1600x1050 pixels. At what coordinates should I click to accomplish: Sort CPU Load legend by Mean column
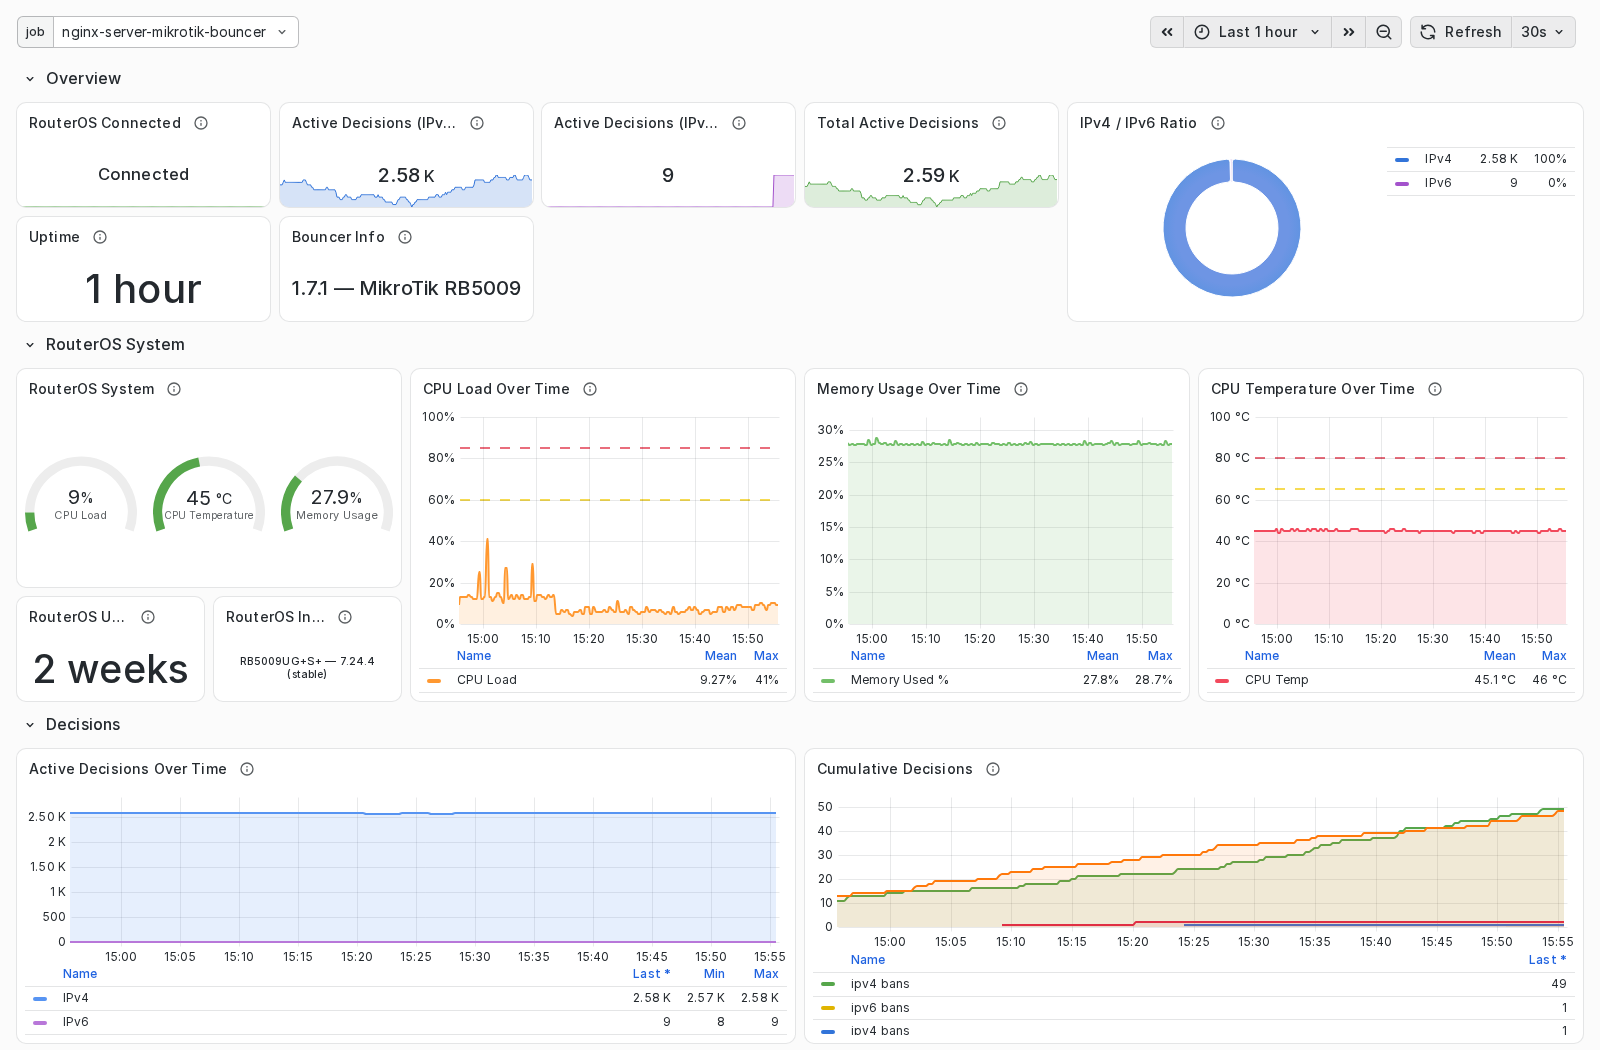(720, 656)
